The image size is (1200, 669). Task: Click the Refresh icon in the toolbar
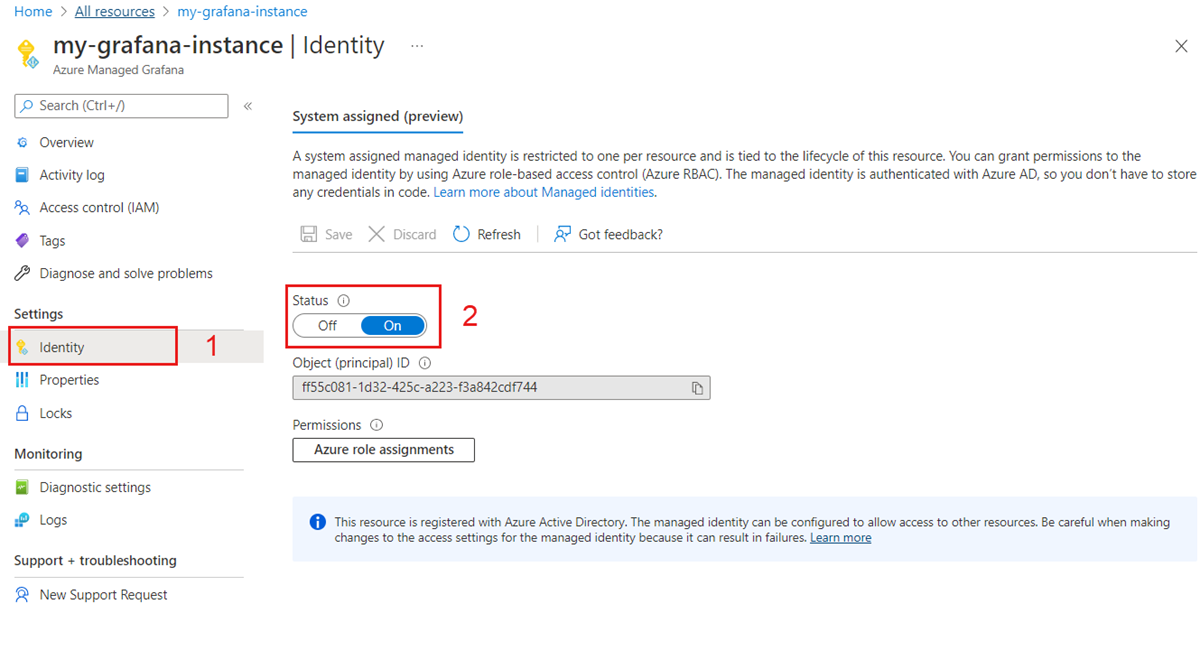tap(461, 234)
